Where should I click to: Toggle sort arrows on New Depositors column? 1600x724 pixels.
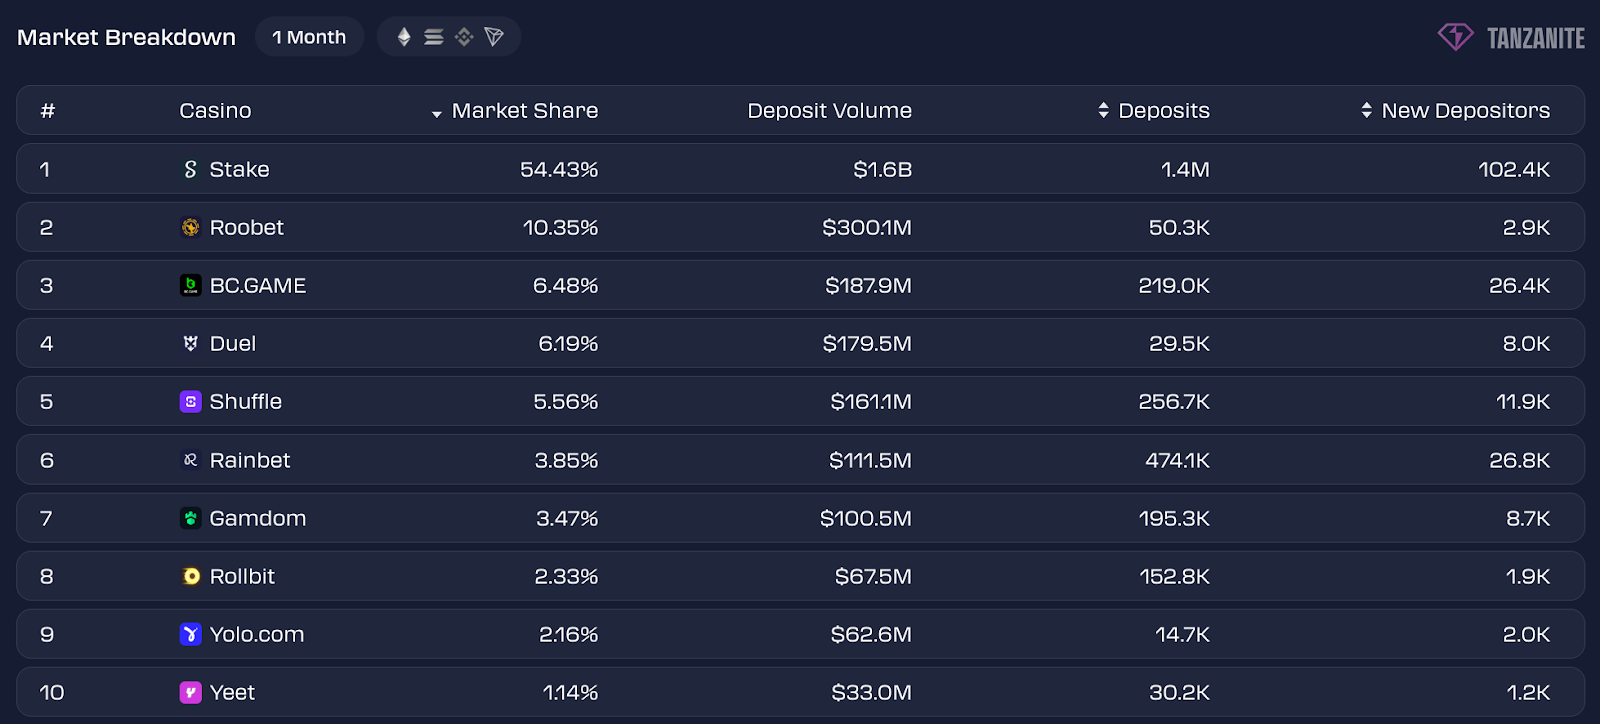(1366, 110)
